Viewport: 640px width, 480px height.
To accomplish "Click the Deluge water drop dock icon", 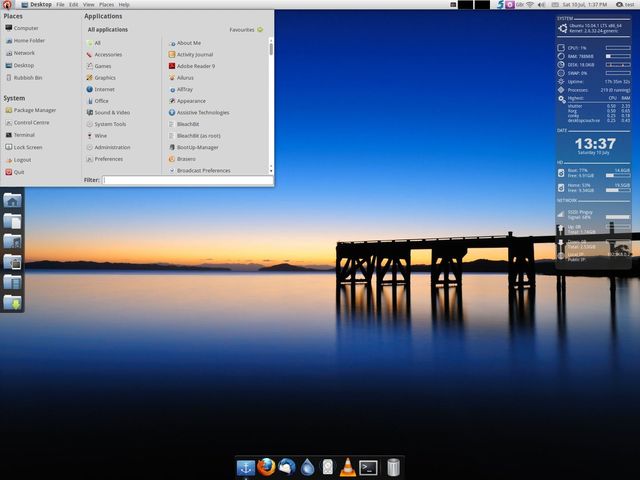I will (x=308, y=467).
